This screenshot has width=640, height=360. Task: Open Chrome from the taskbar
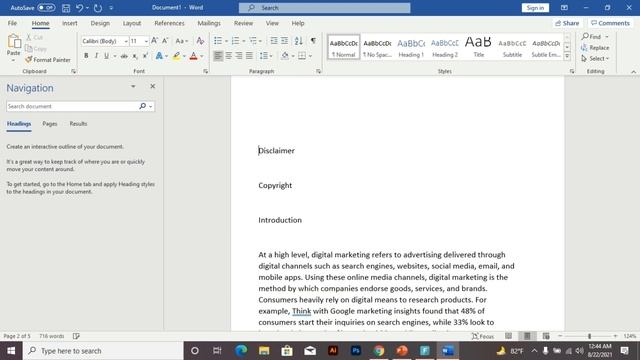pyautogui.click(x=379, y=351)
